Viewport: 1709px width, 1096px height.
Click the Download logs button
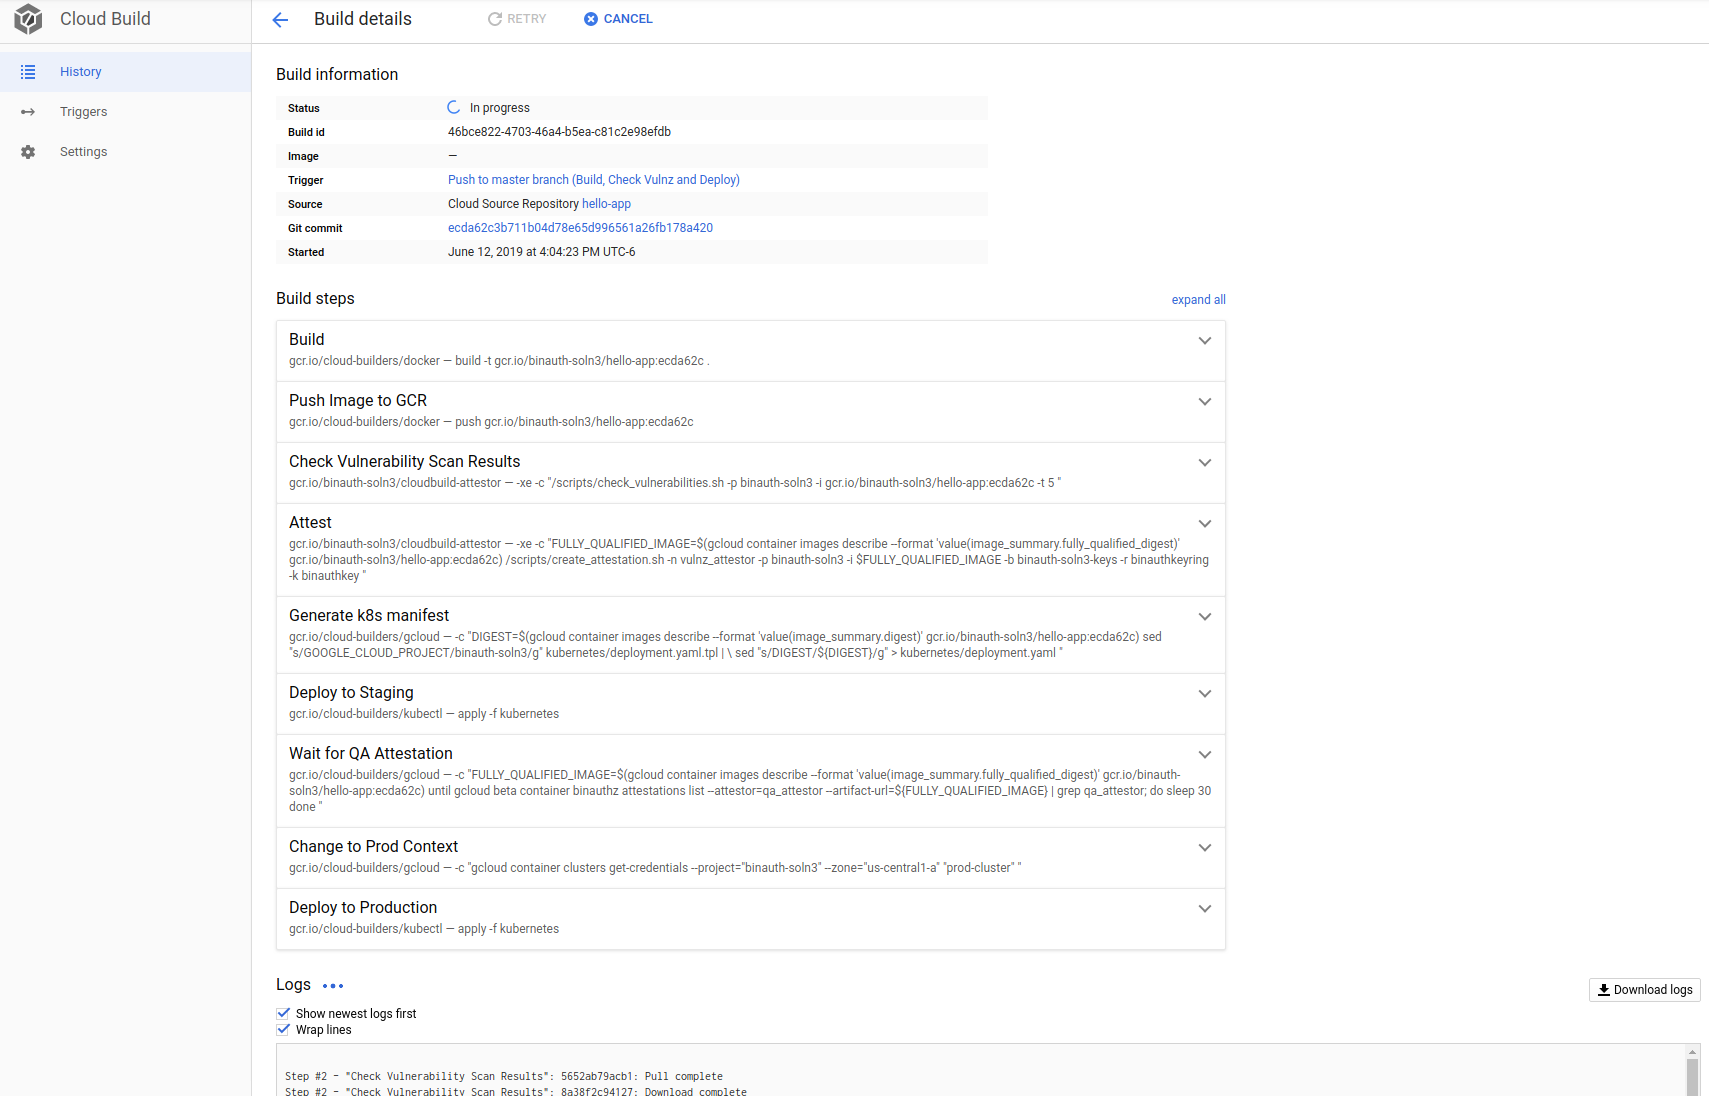click(x=1644, y=989)
